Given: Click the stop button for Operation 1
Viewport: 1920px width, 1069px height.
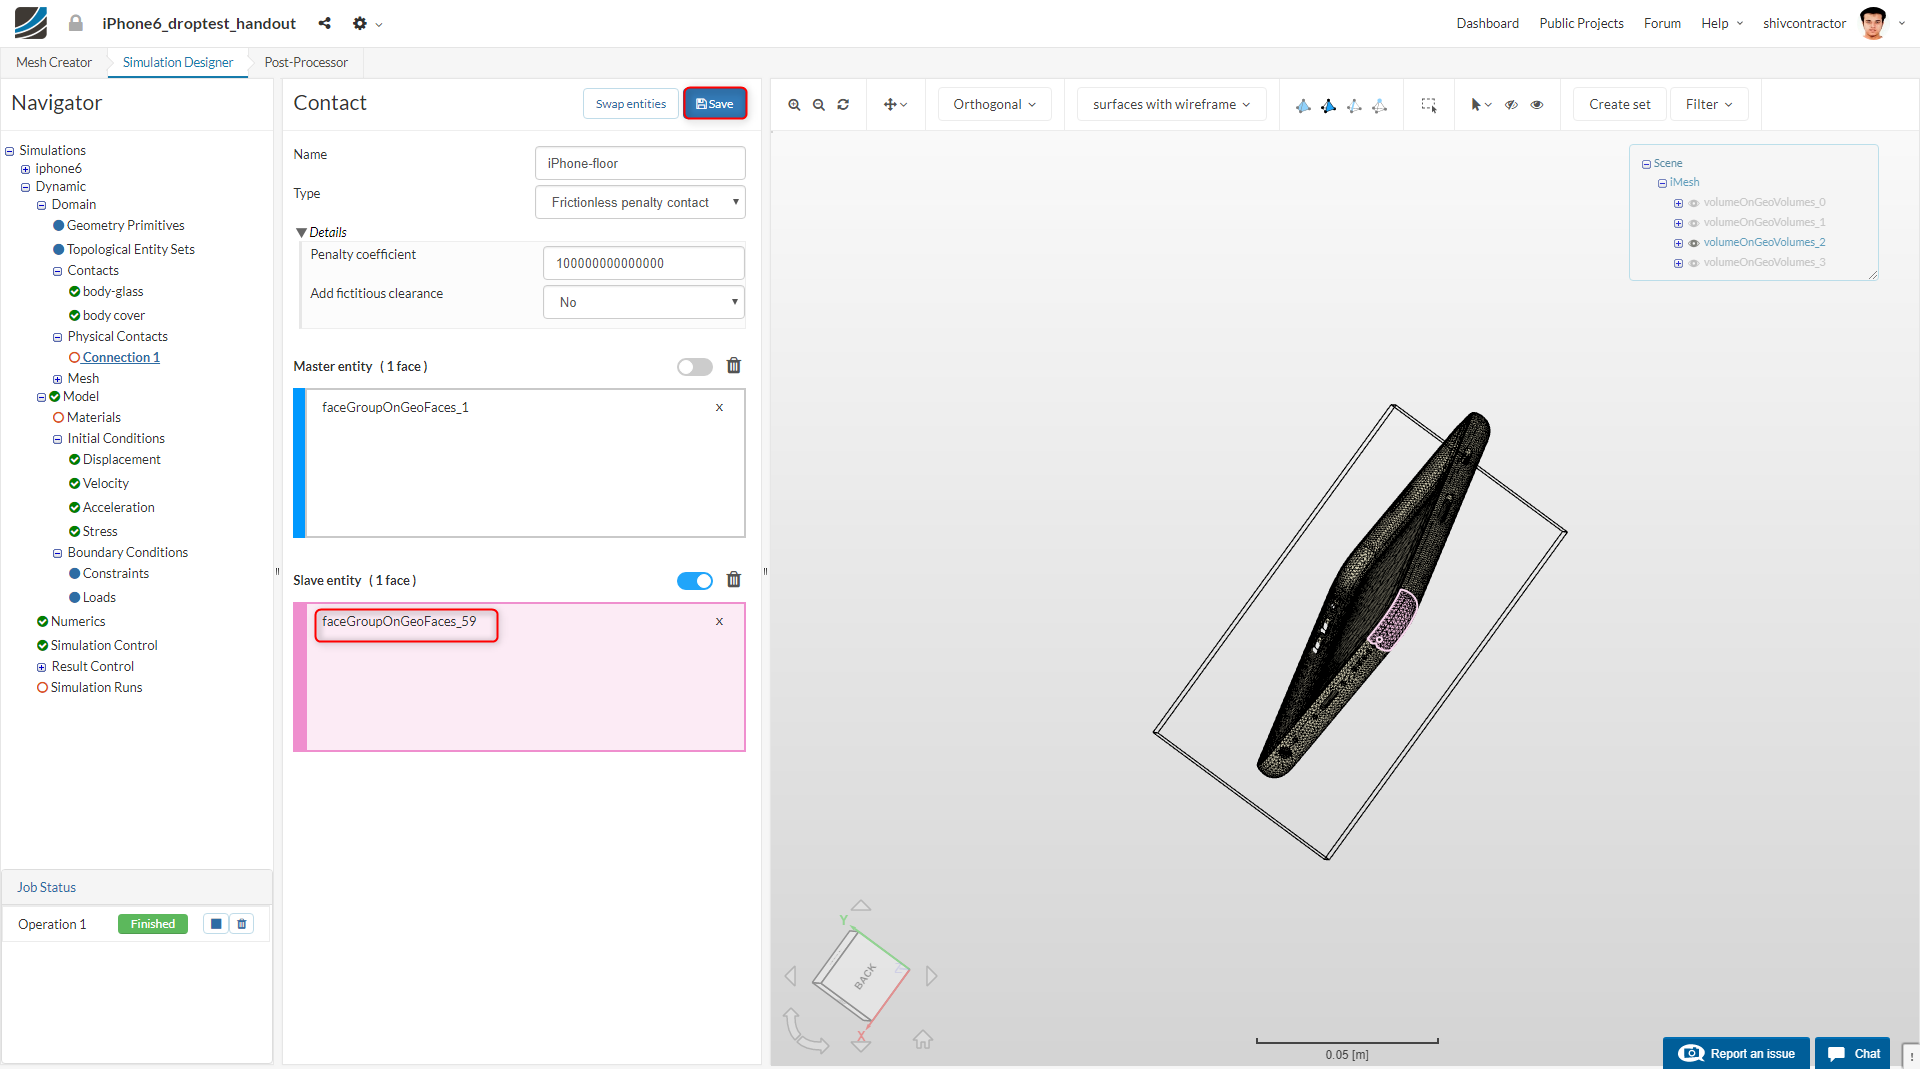Looking at the screenshot, I should 216,924.
